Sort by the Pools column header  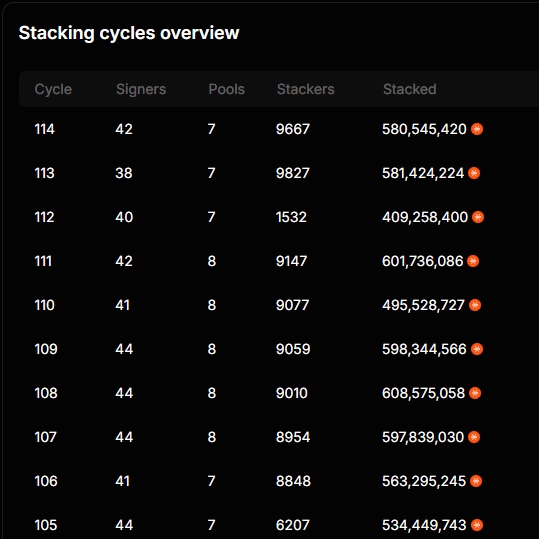click(227, 89)
